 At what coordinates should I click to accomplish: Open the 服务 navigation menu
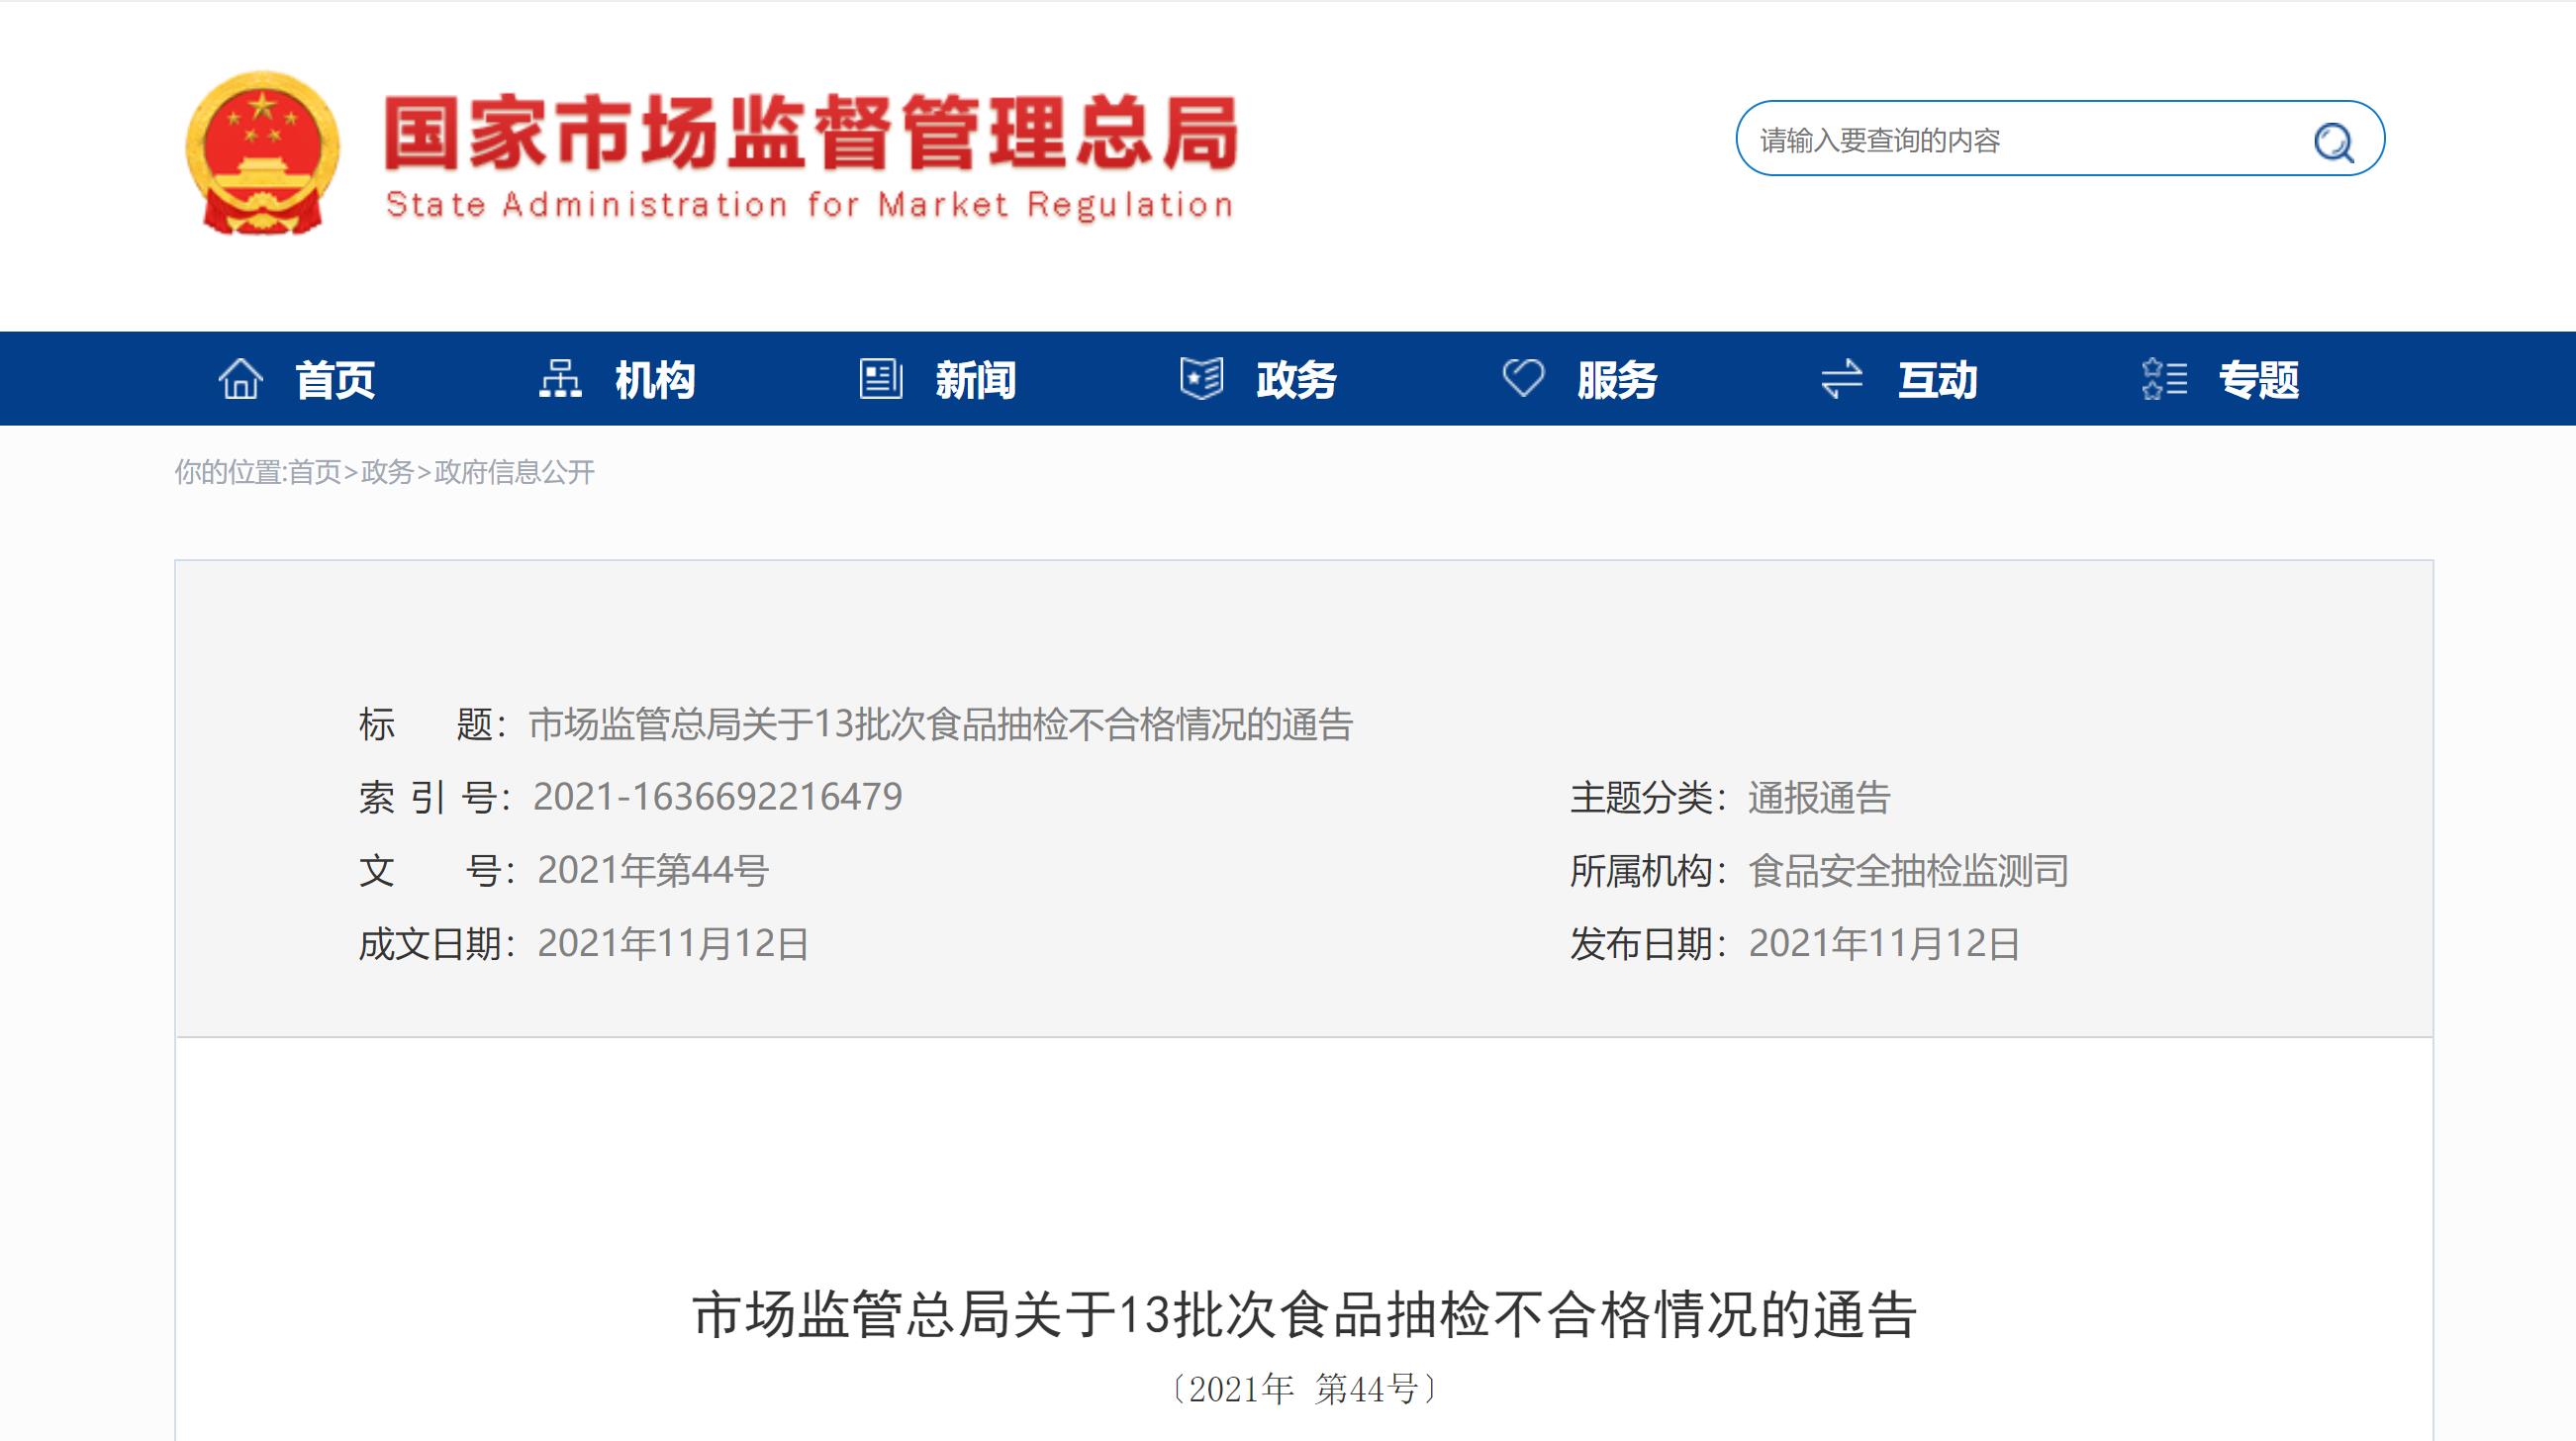(1617, 380)
